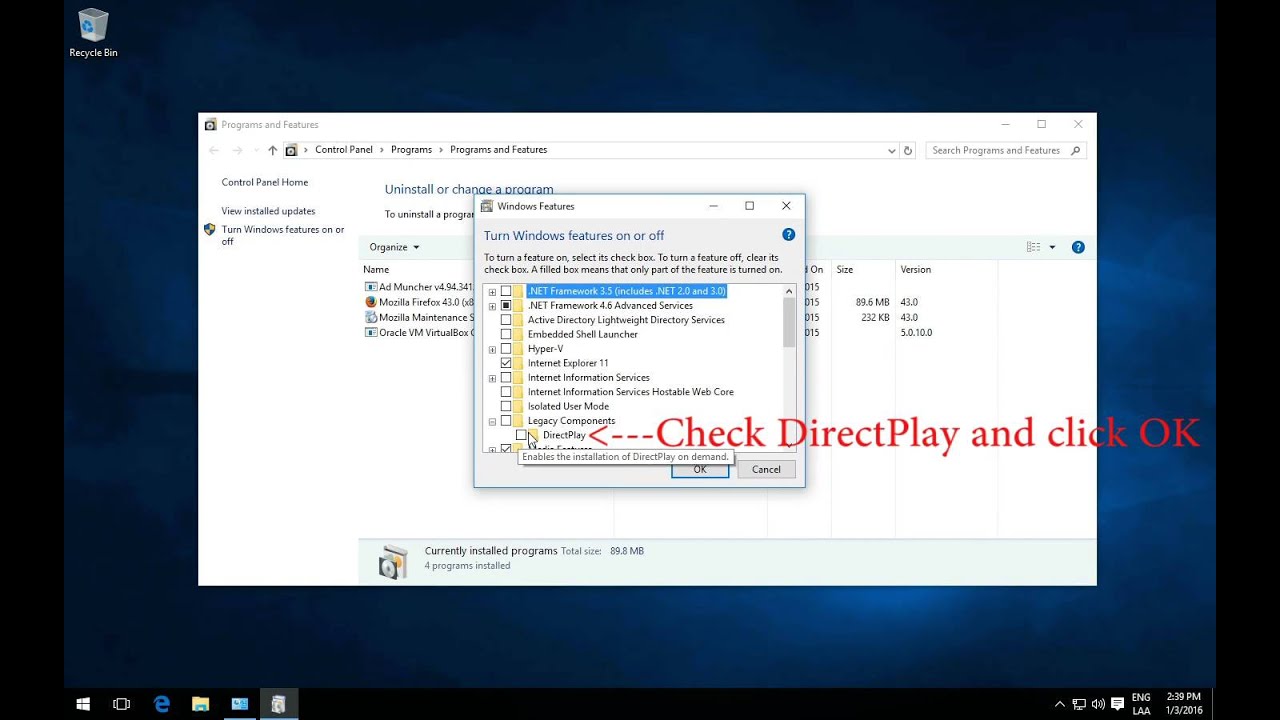The width and height of the screenshot is (1280, 720).
Task: Click the back navigation arrow
Action: (x=213, y=150)
